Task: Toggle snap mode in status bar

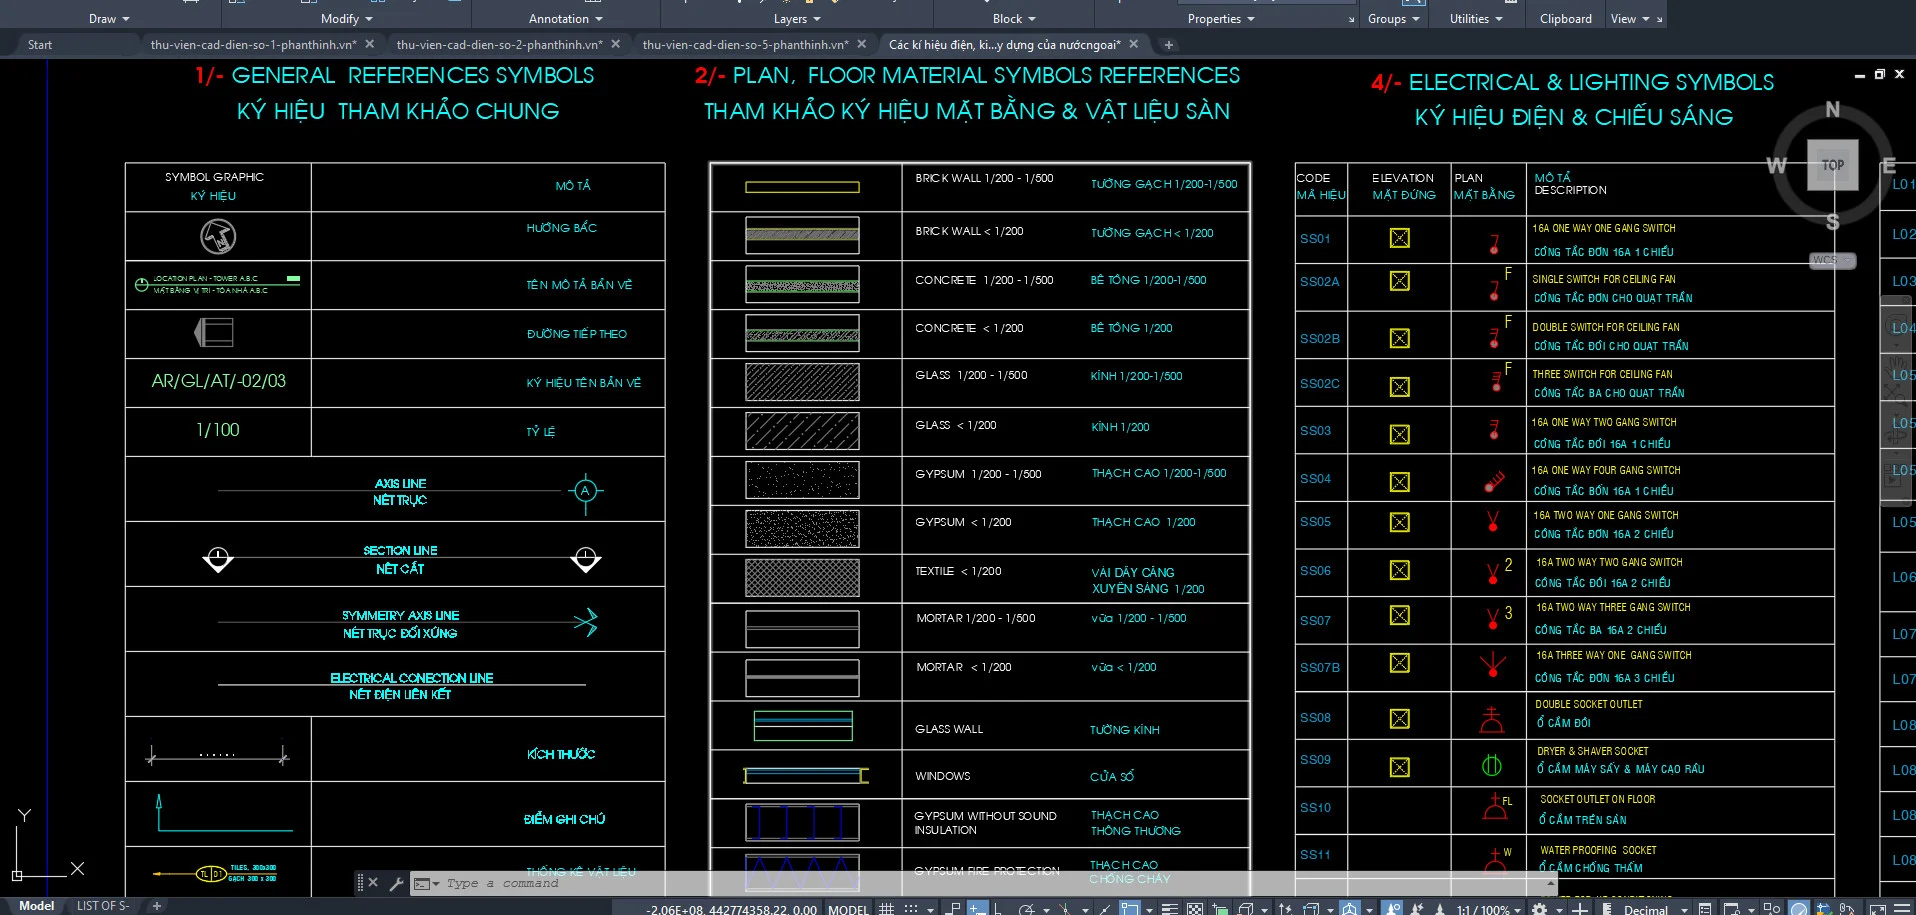Action: 911,908
